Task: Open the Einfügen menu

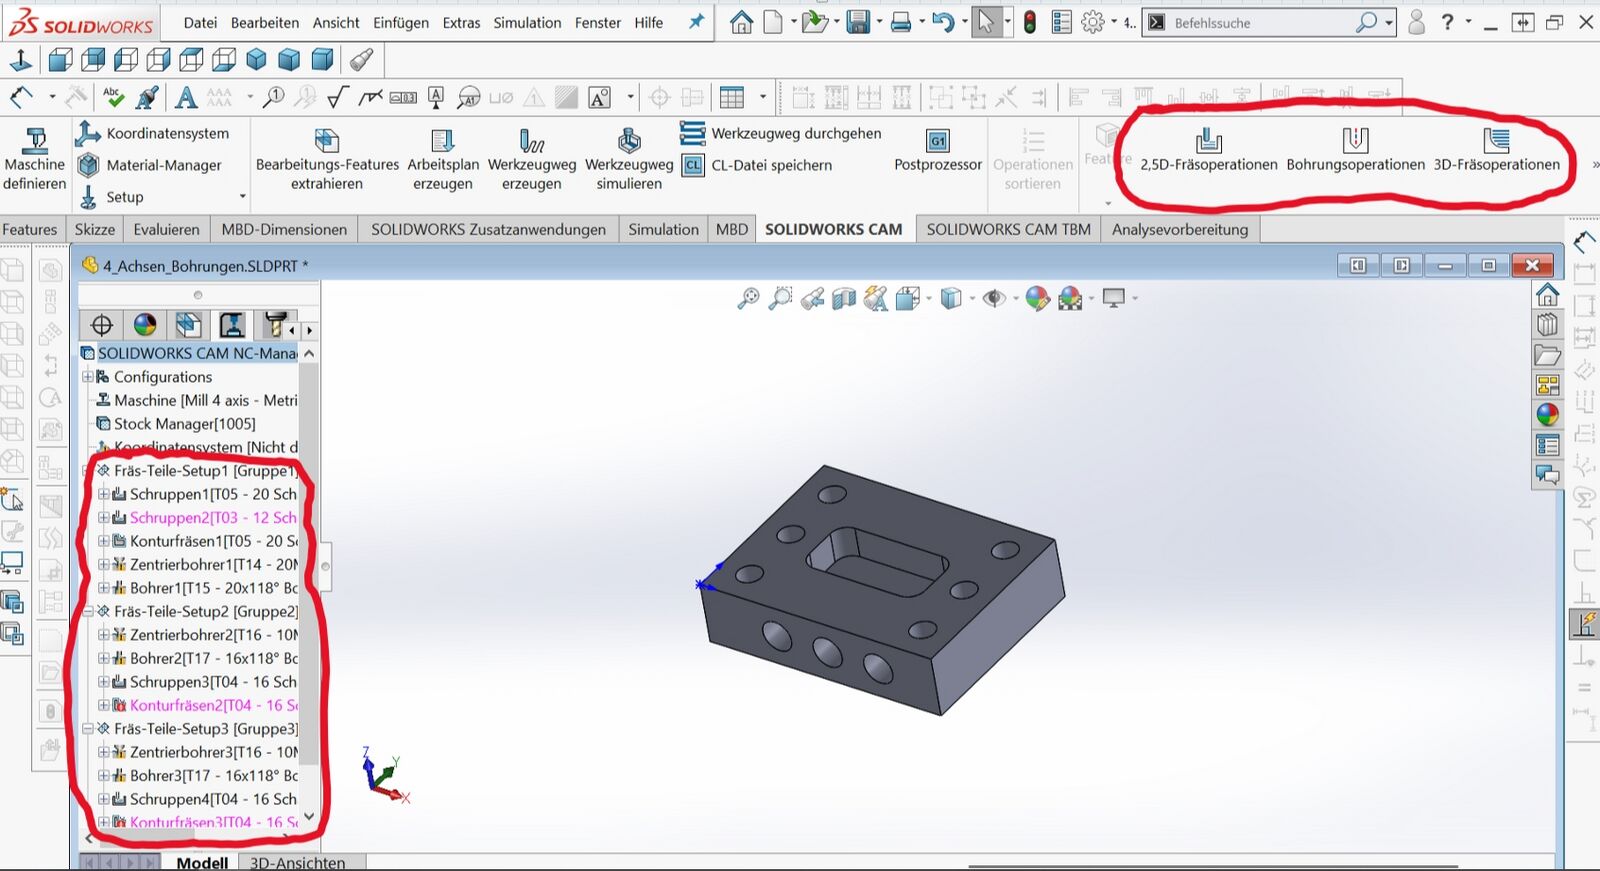Action: (400, 22)
